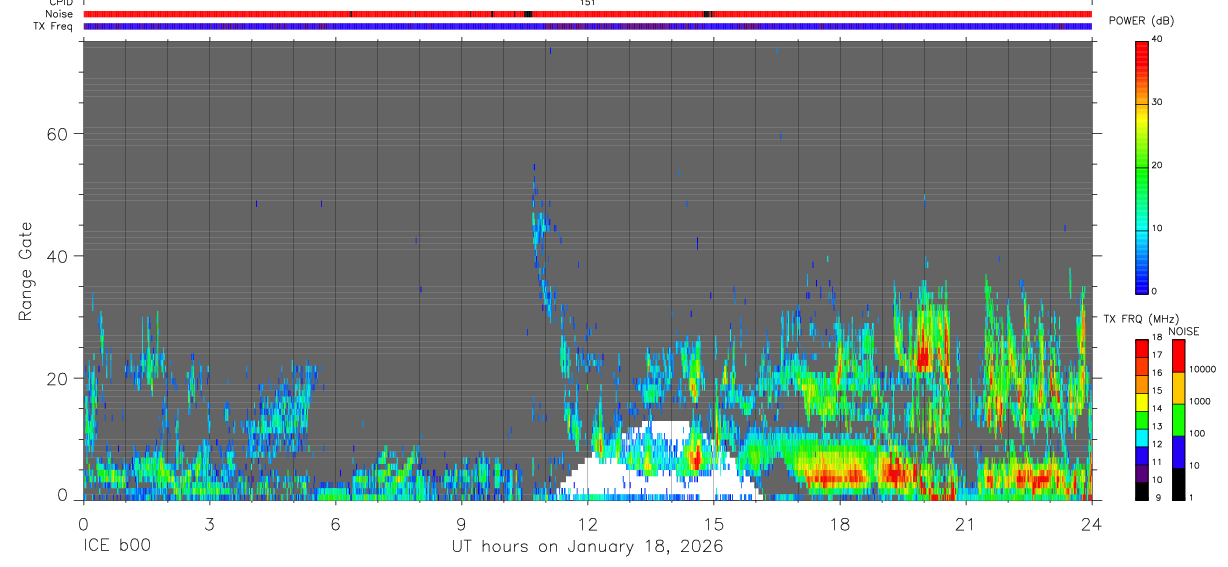The width and height of the screenshot is (1228, 567).
Task: Click the blue TX Freq strip along the top
Action: coord(587,26)
